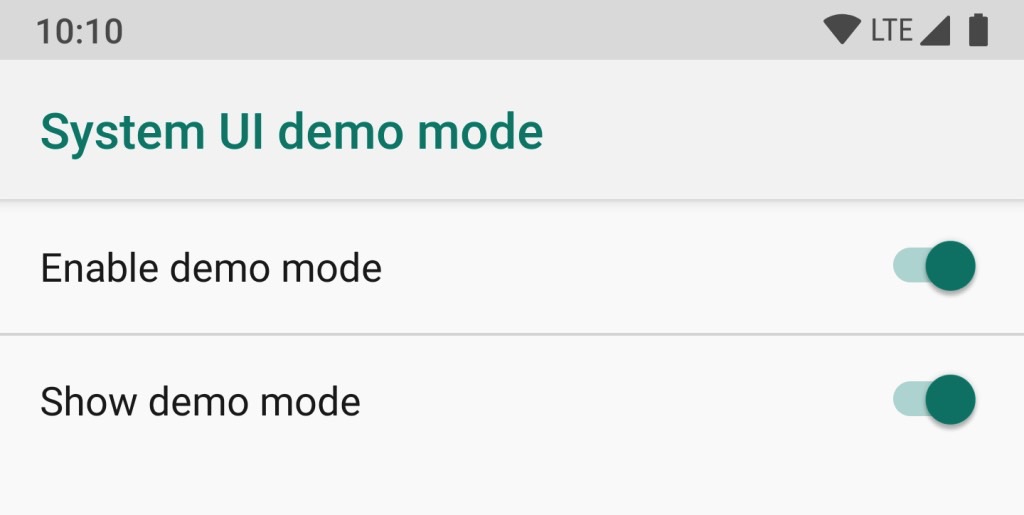Tap dark green knob of Show demo mode switch
Screen dimensions: 1024x515
(950, 399)
